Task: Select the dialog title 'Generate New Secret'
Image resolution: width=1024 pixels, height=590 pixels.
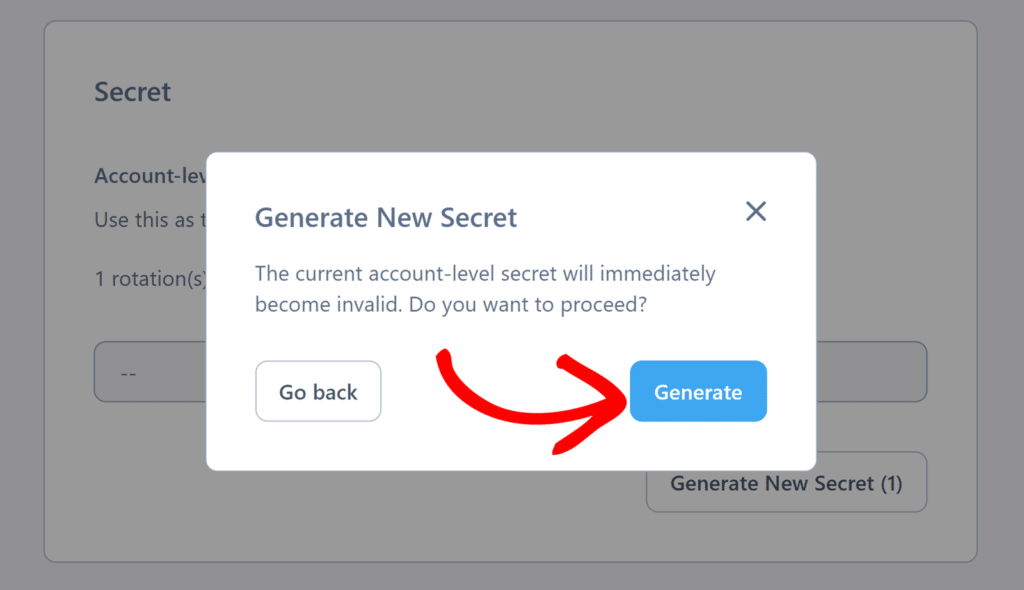Action: click(386, 217)
